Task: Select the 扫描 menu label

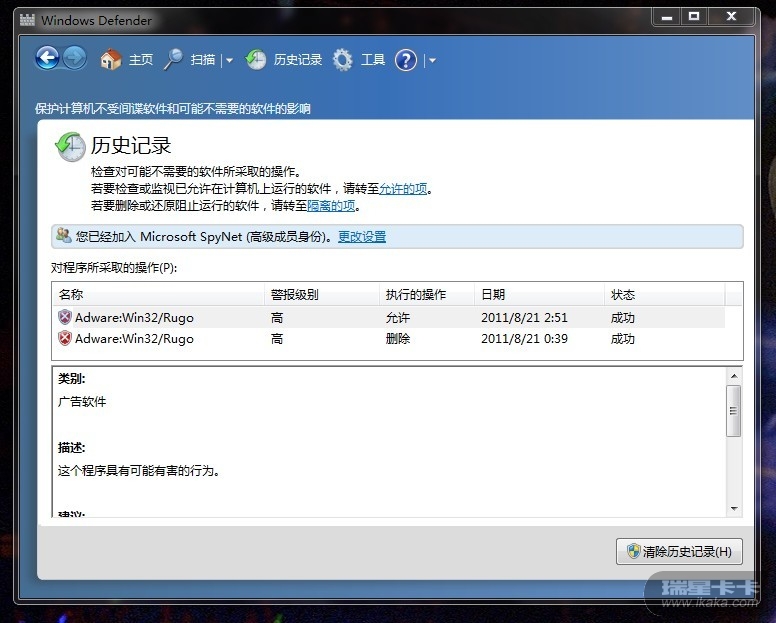Action: [203, 60]
